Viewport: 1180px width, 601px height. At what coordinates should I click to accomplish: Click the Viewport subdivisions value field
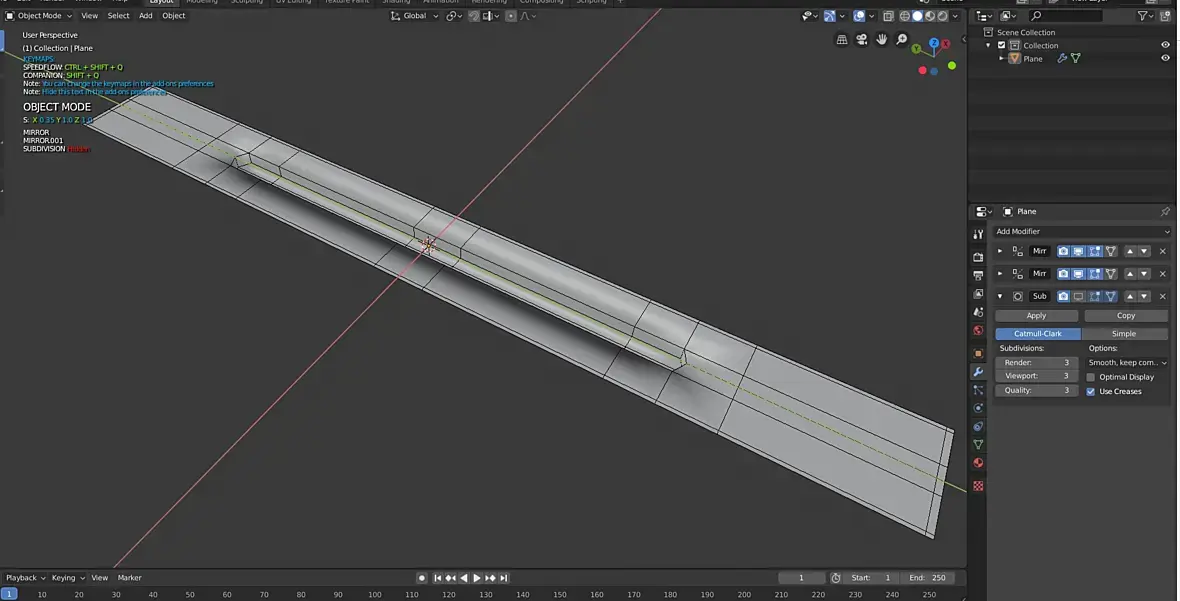(1036, 376)
